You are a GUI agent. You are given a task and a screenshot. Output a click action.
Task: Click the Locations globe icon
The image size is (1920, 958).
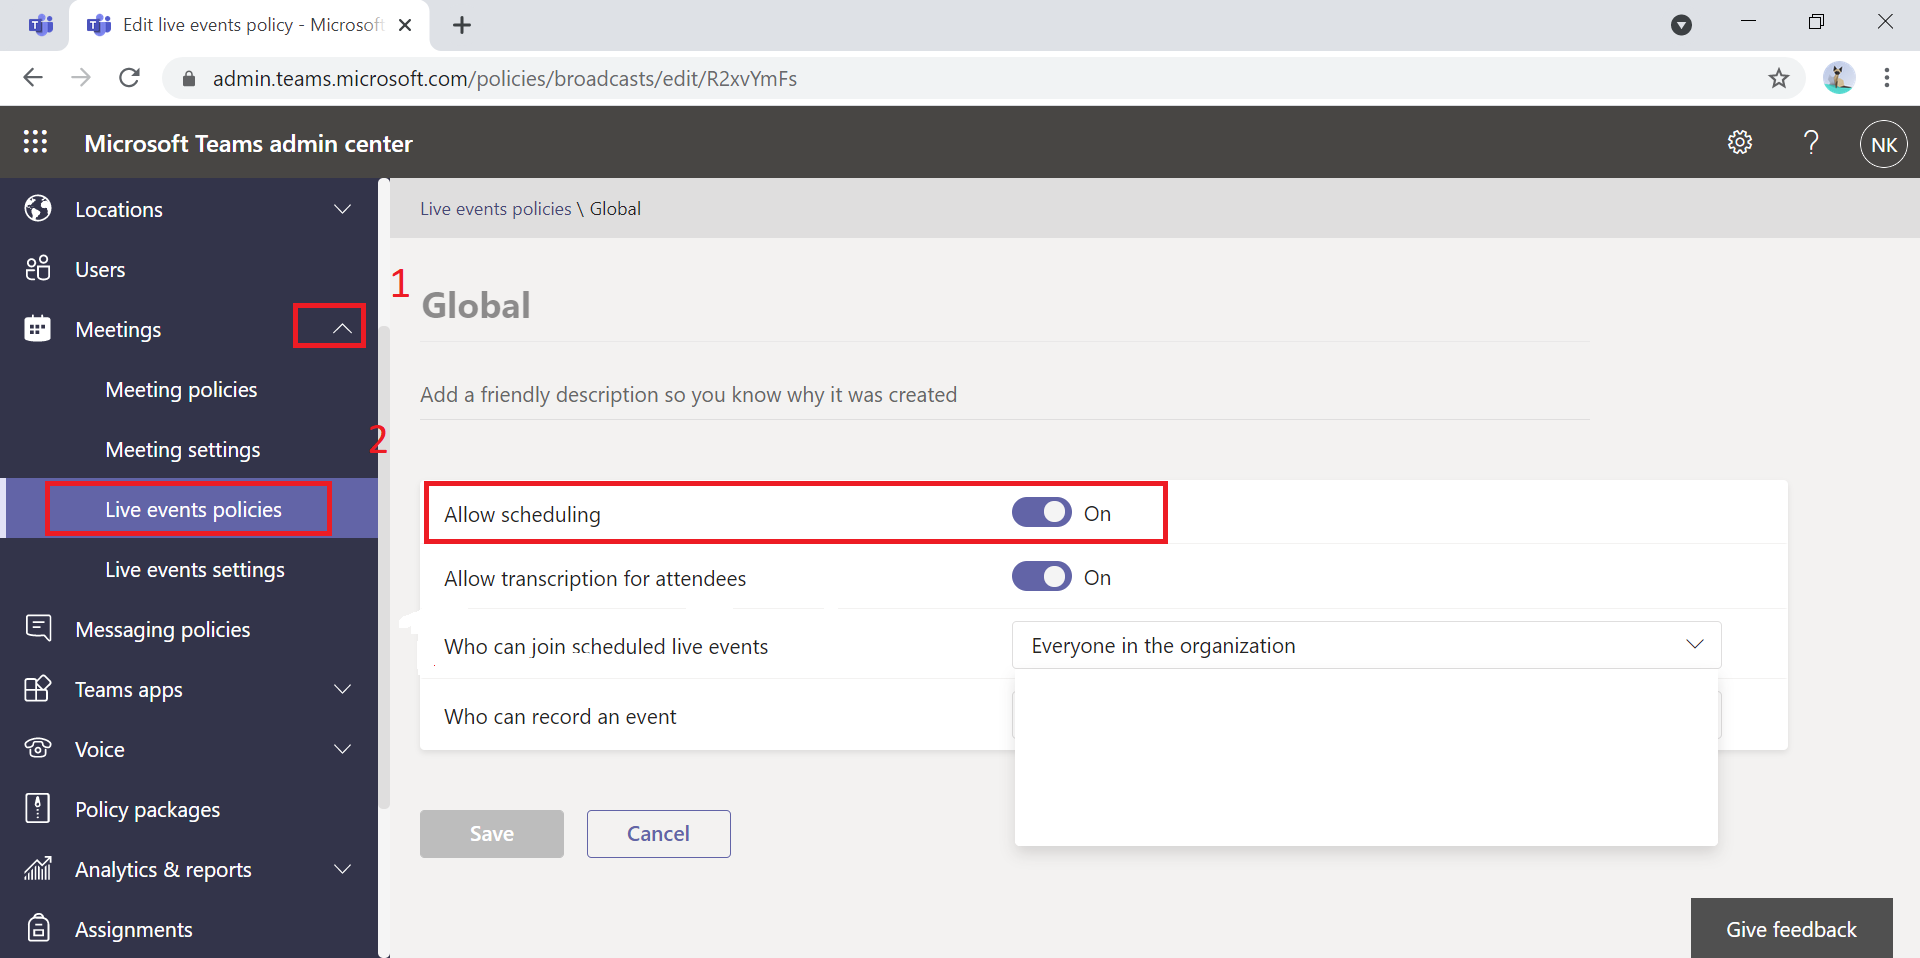[38, 208]
